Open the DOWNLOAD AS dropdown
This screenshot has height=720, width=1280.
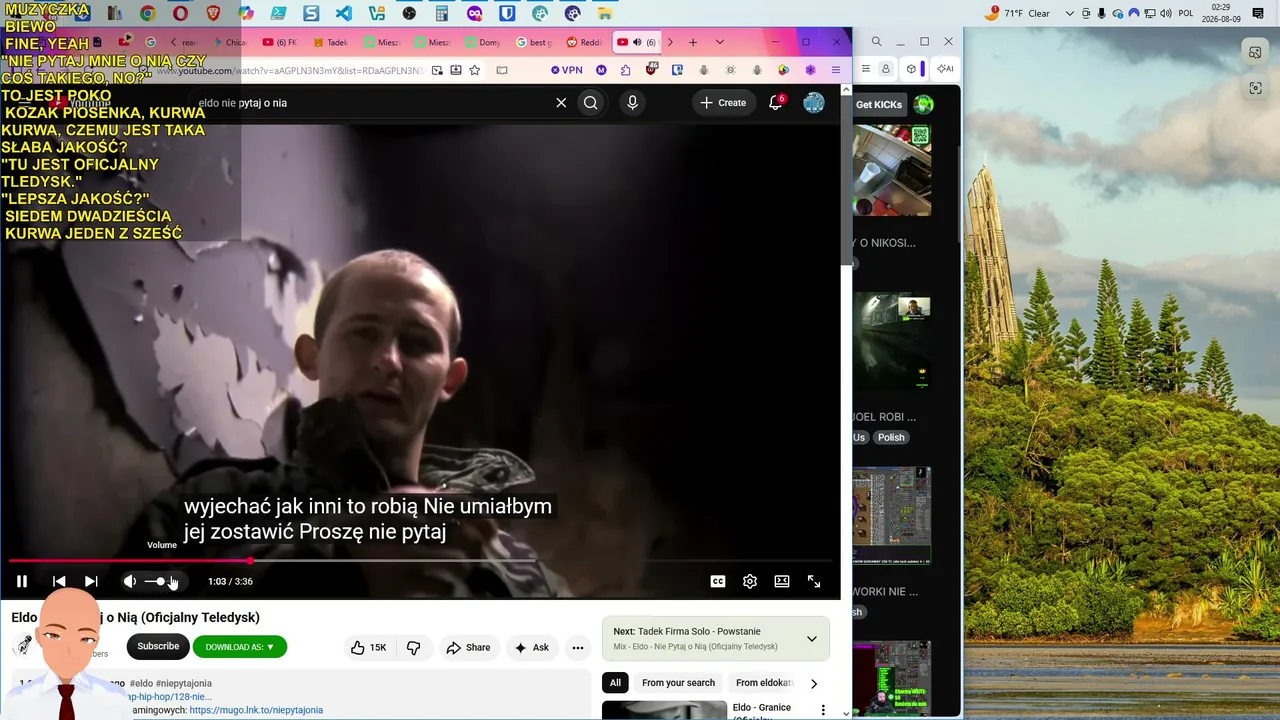240,647
